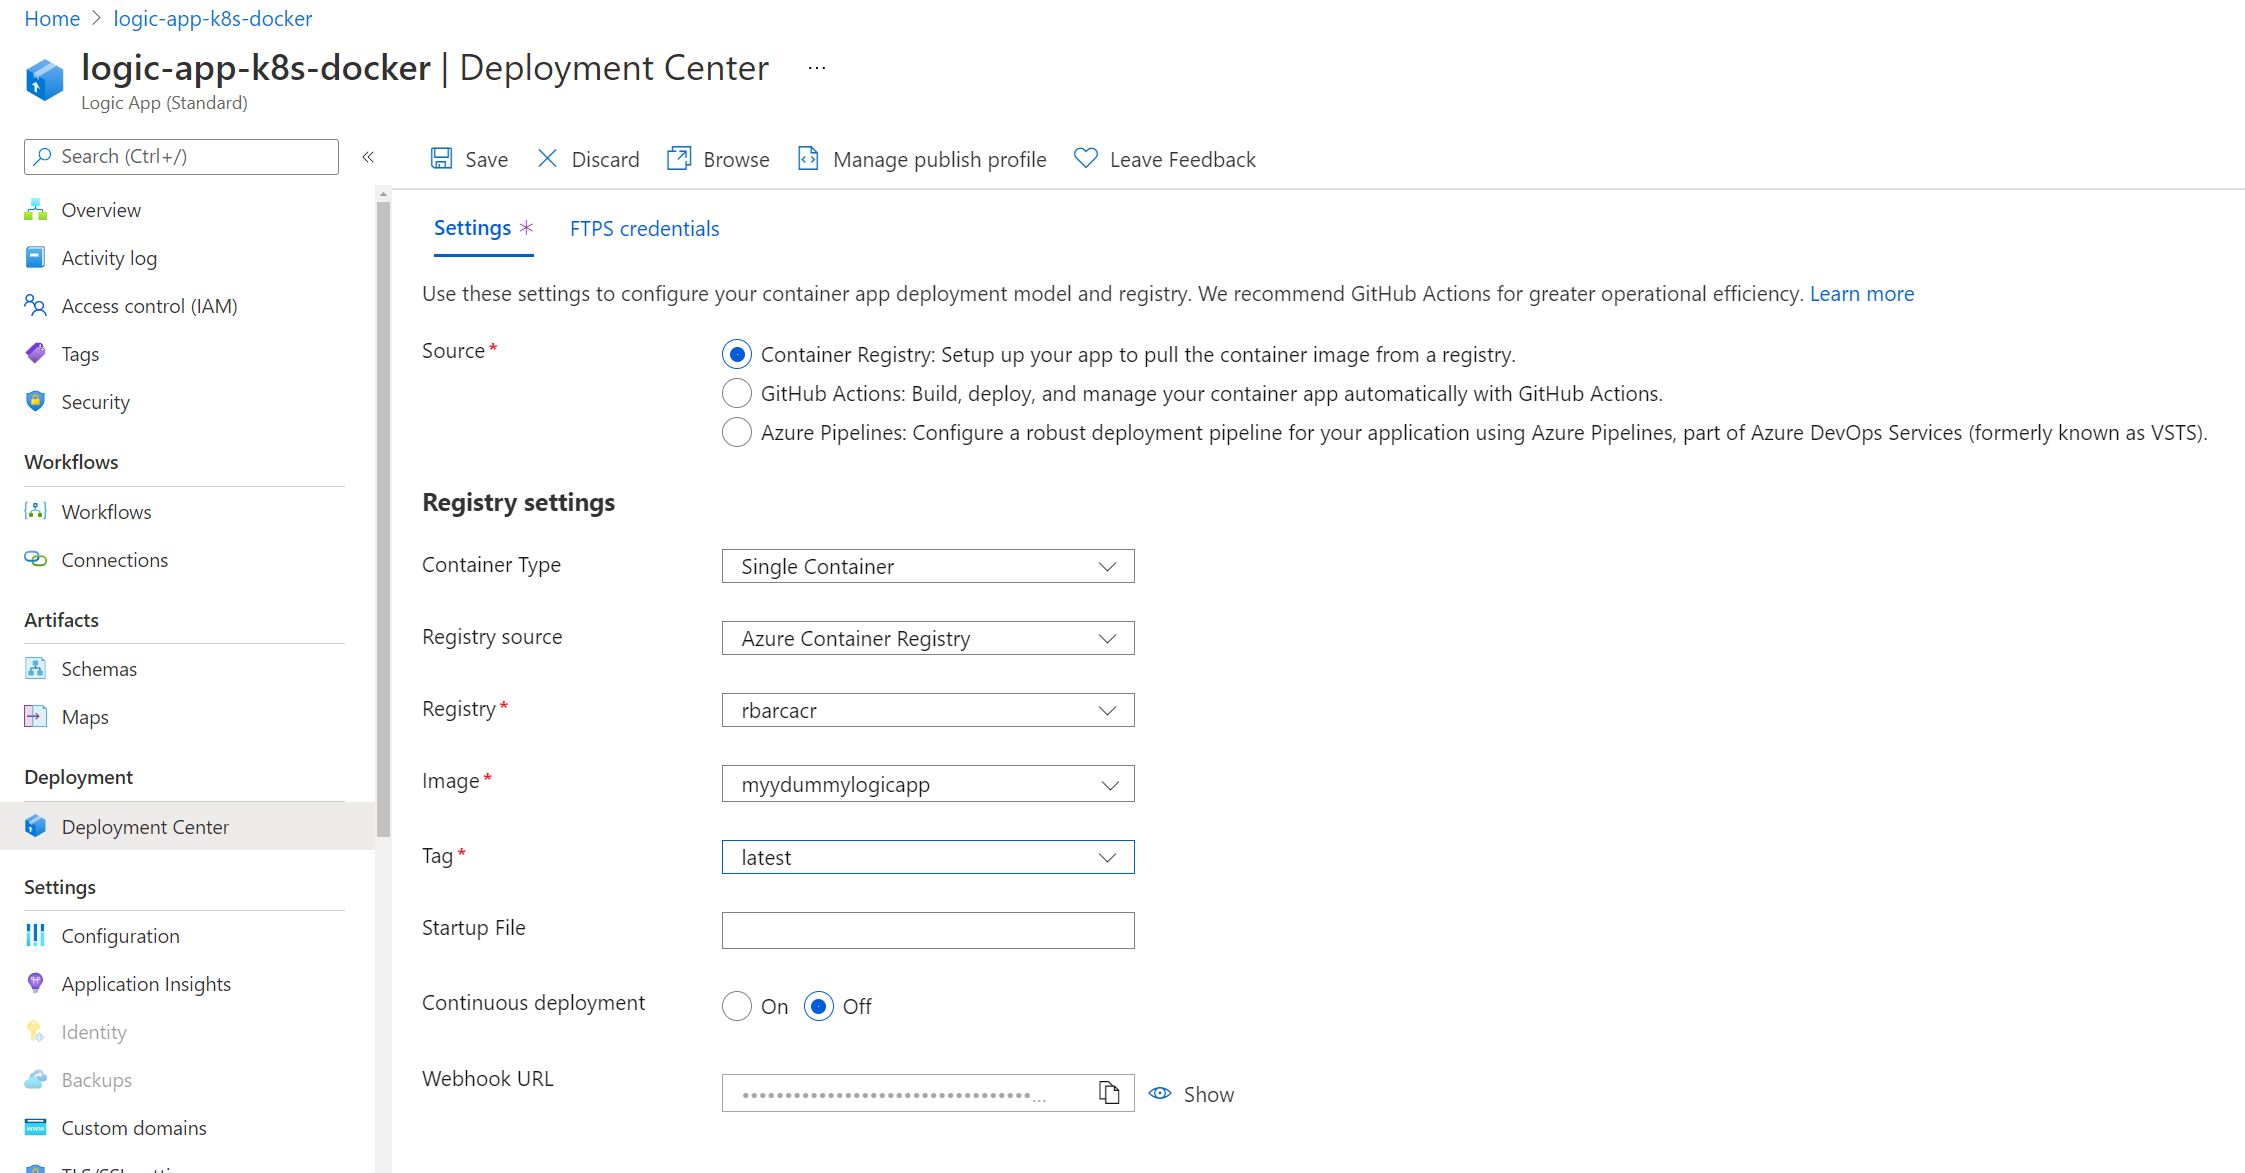The width and height of the screenshot is (2245, 1173).
Task: Turn On continuous deployment
Action: [737, 1006]
